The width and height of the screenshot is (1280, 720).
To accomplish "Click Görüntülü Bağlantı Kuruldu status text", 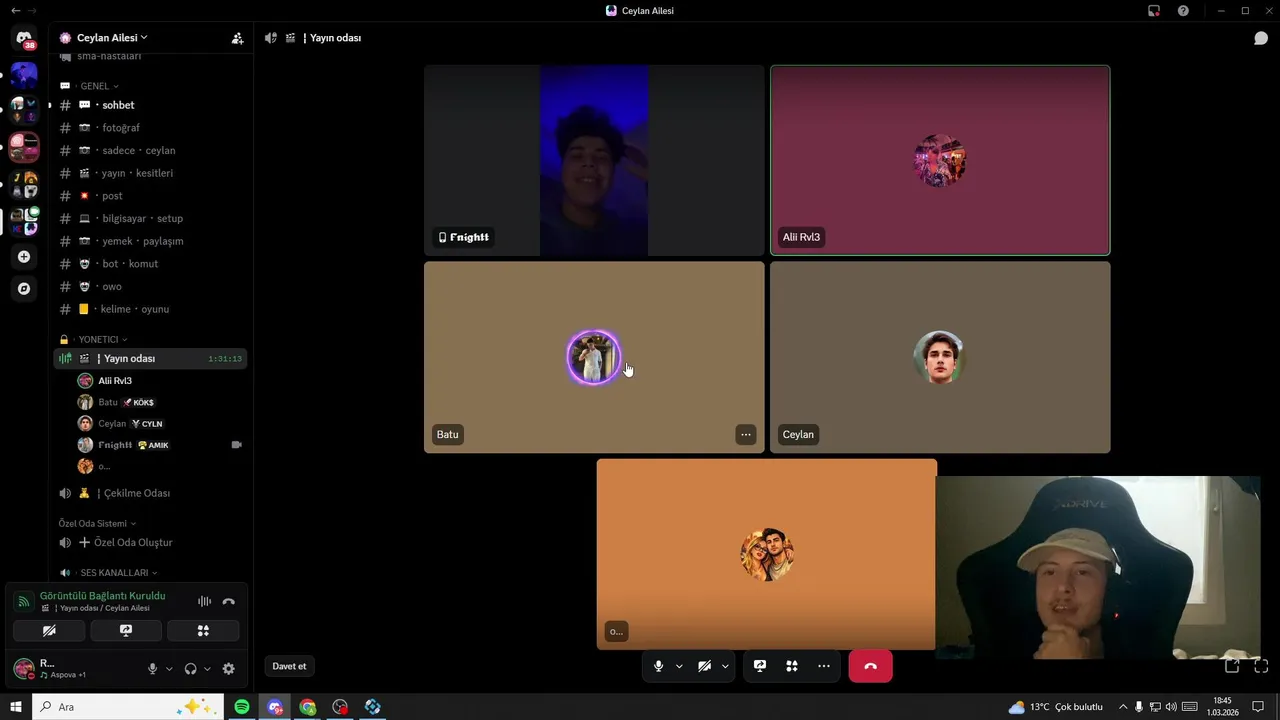I will [102, 596].
